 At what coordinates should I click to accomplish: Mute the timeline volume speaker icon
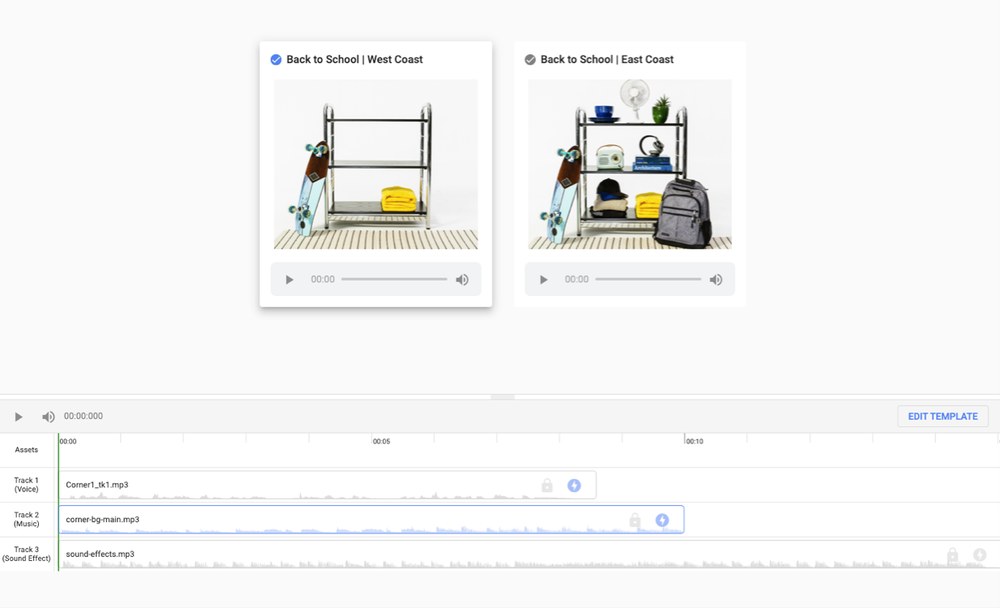coord(48,417)
